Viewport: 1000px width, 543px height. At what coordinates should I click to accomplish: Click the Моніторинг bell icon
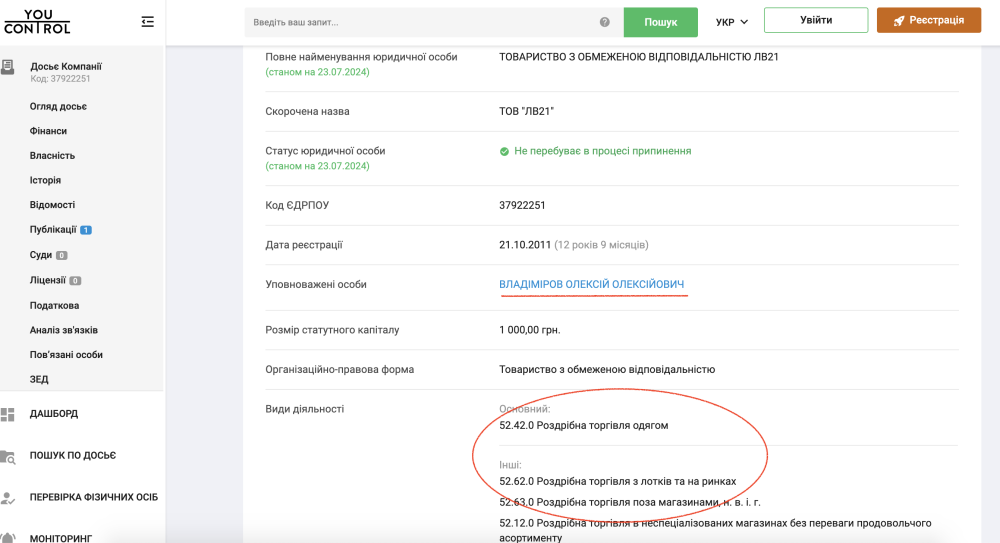coord(8,537)
